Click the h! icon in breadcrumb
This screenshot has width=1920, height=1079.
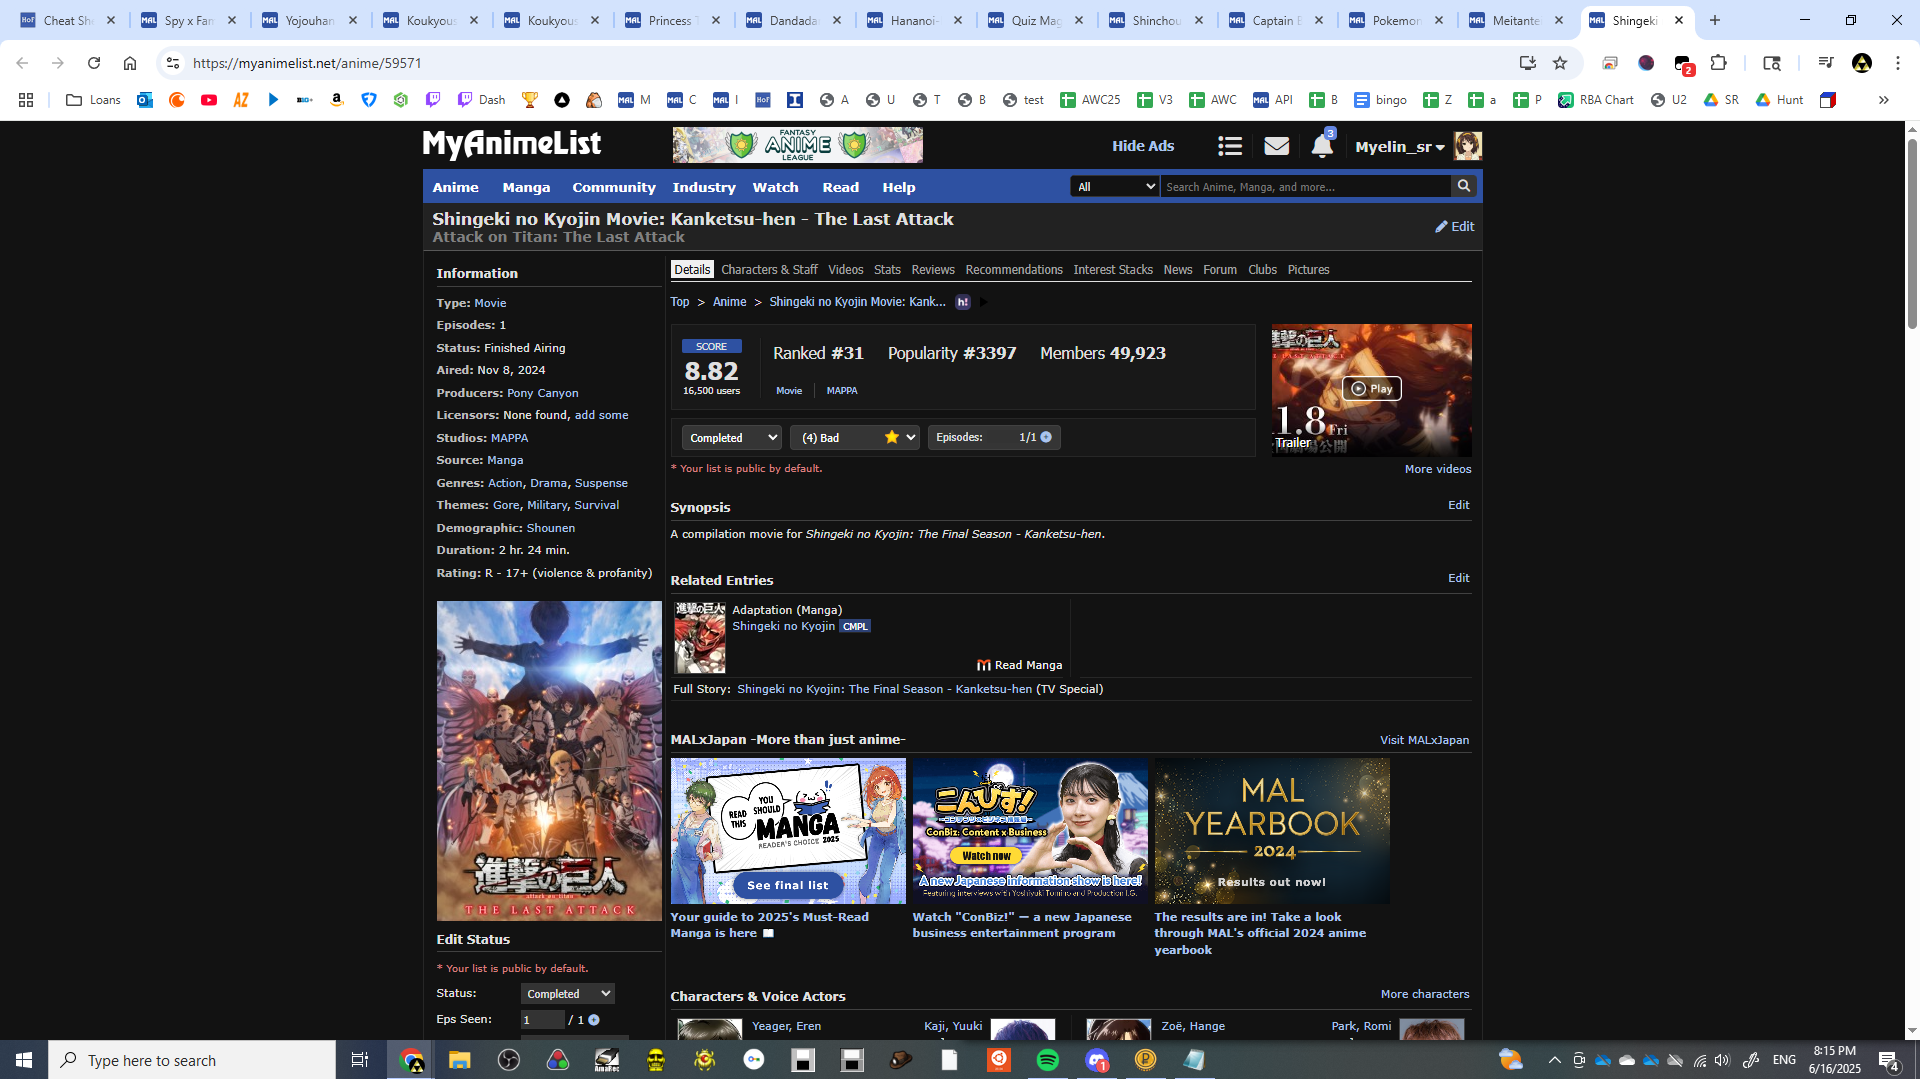[x=963, y=302]
